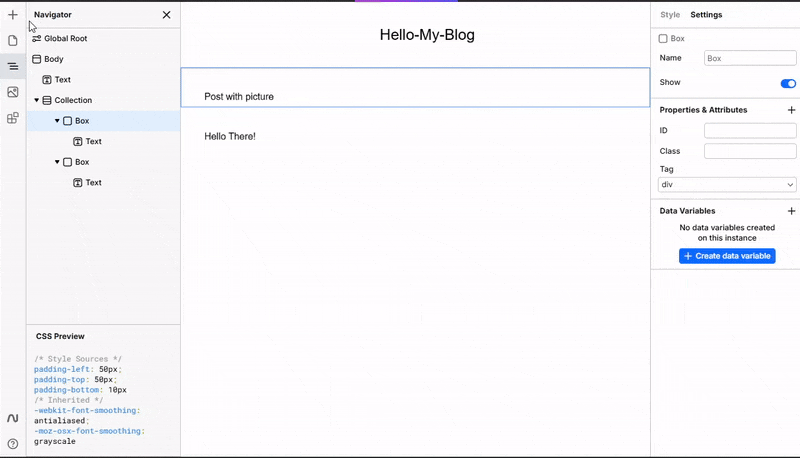The image size is (800, 458).
Task: Click the Class input field
Action: coord(750,151)
